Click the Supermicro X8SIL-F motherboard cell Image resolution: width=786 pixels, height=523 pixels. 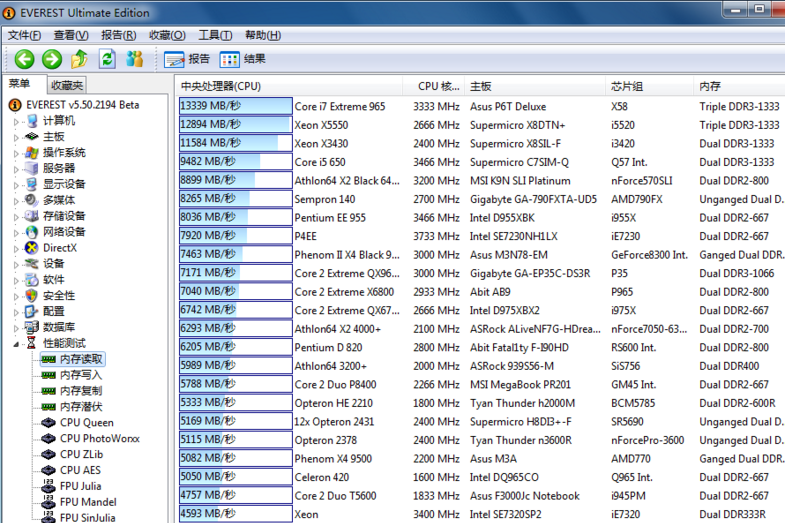point(515,143)
